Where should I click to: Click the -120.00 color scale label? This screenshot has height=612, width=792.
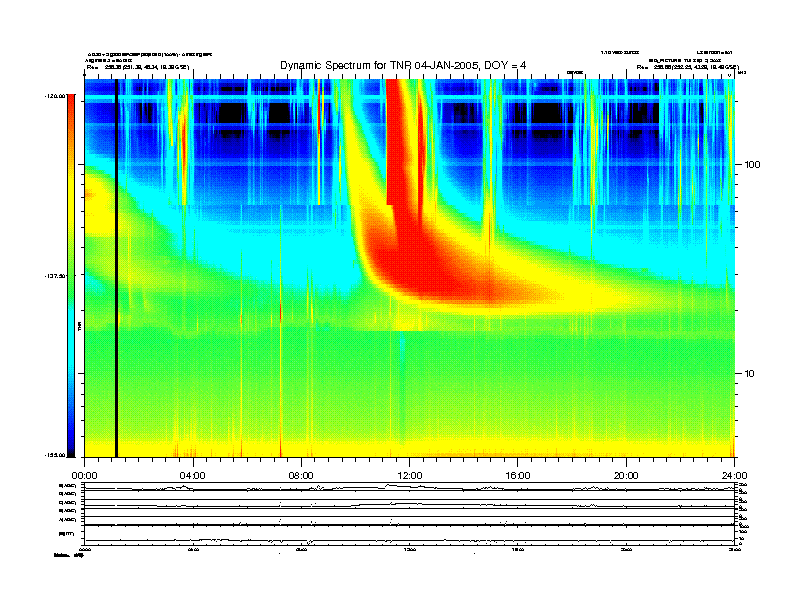point(55,95)
